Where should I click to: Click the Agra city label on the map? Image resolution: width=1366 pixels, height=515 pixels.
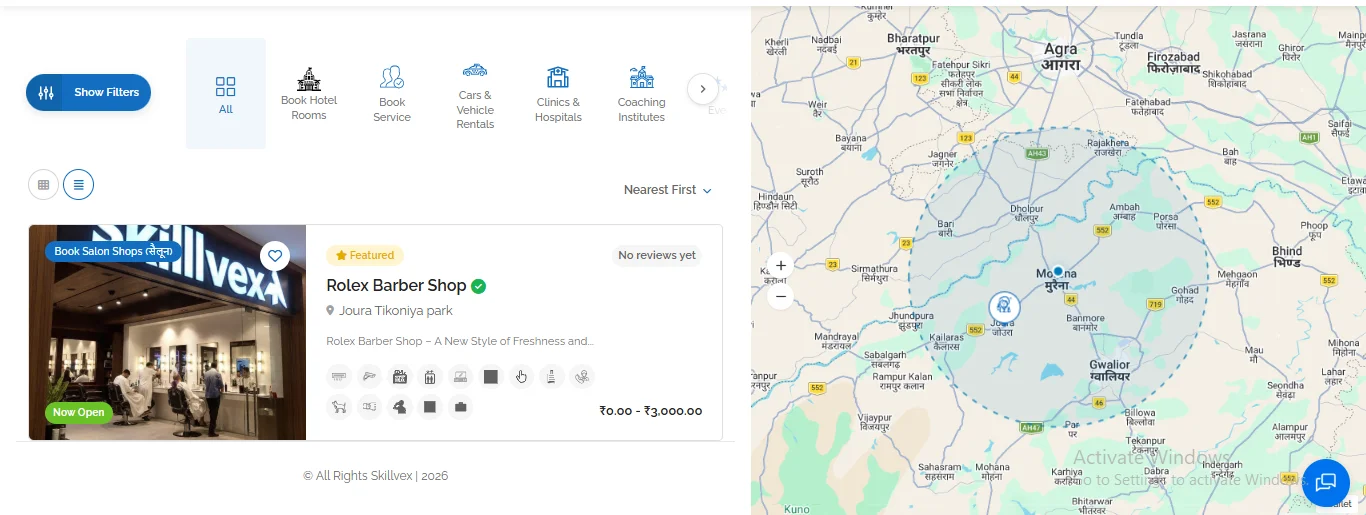point(1060,57)
